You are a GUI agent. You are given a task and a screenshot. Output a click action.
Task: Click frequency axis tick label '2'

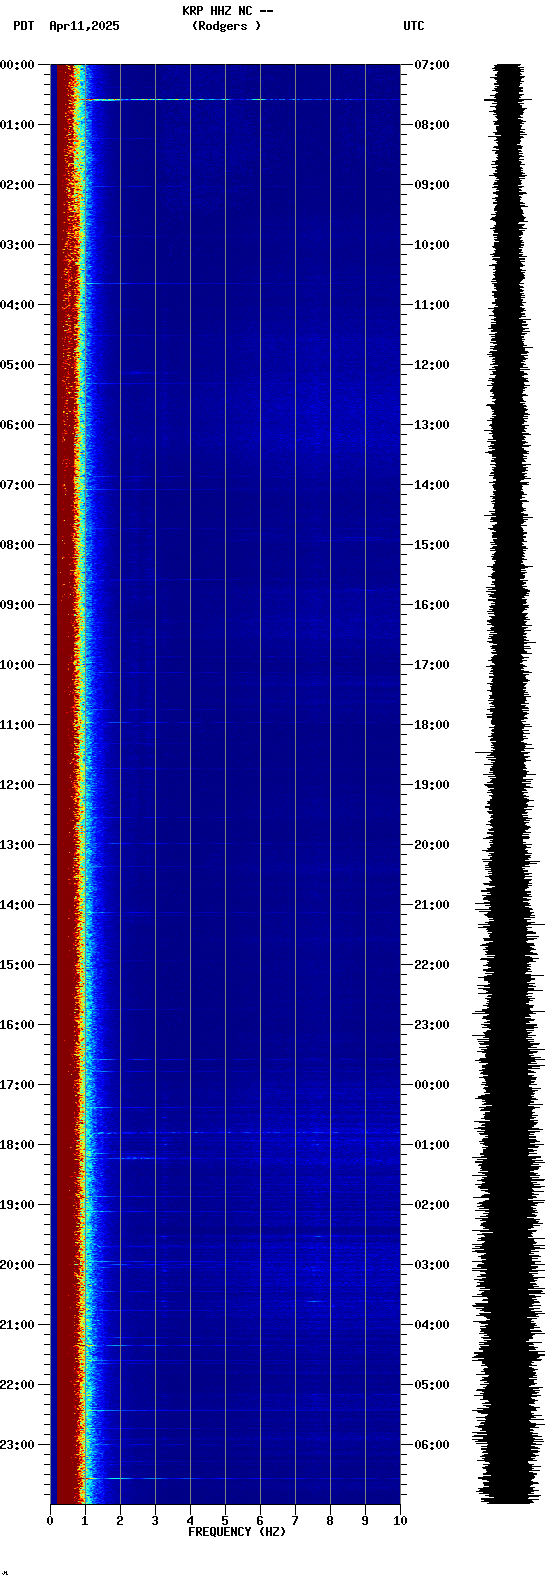point(120,1521)
